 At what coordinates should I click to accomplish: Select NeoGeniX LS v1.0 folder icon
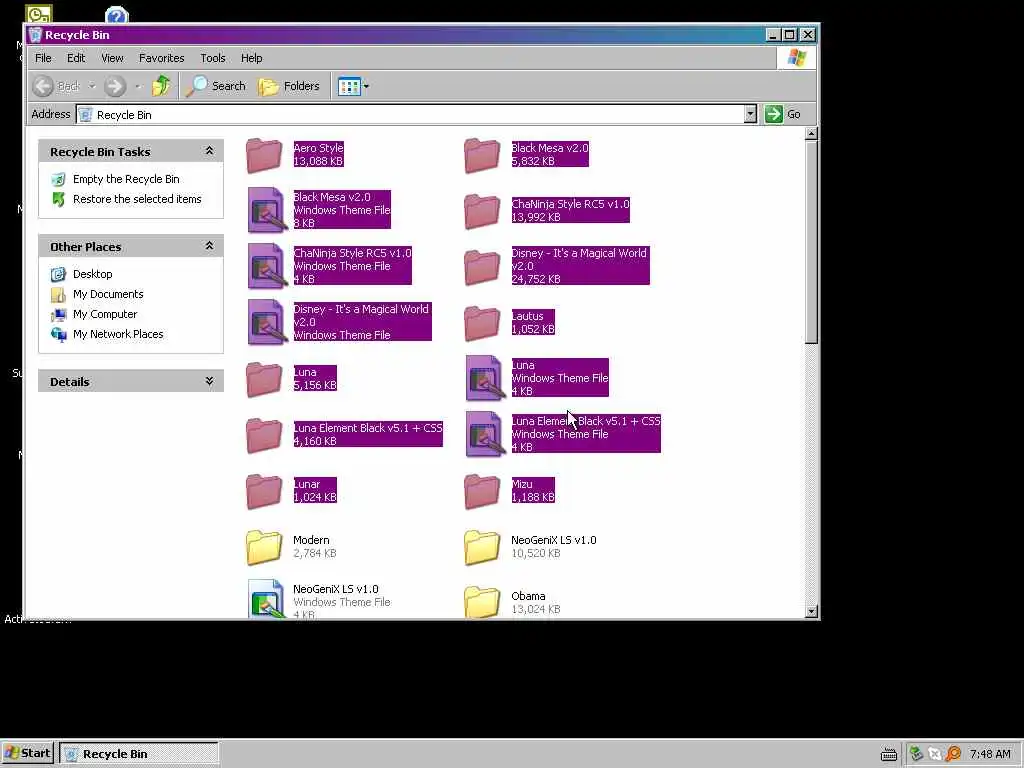click(482, 547)
